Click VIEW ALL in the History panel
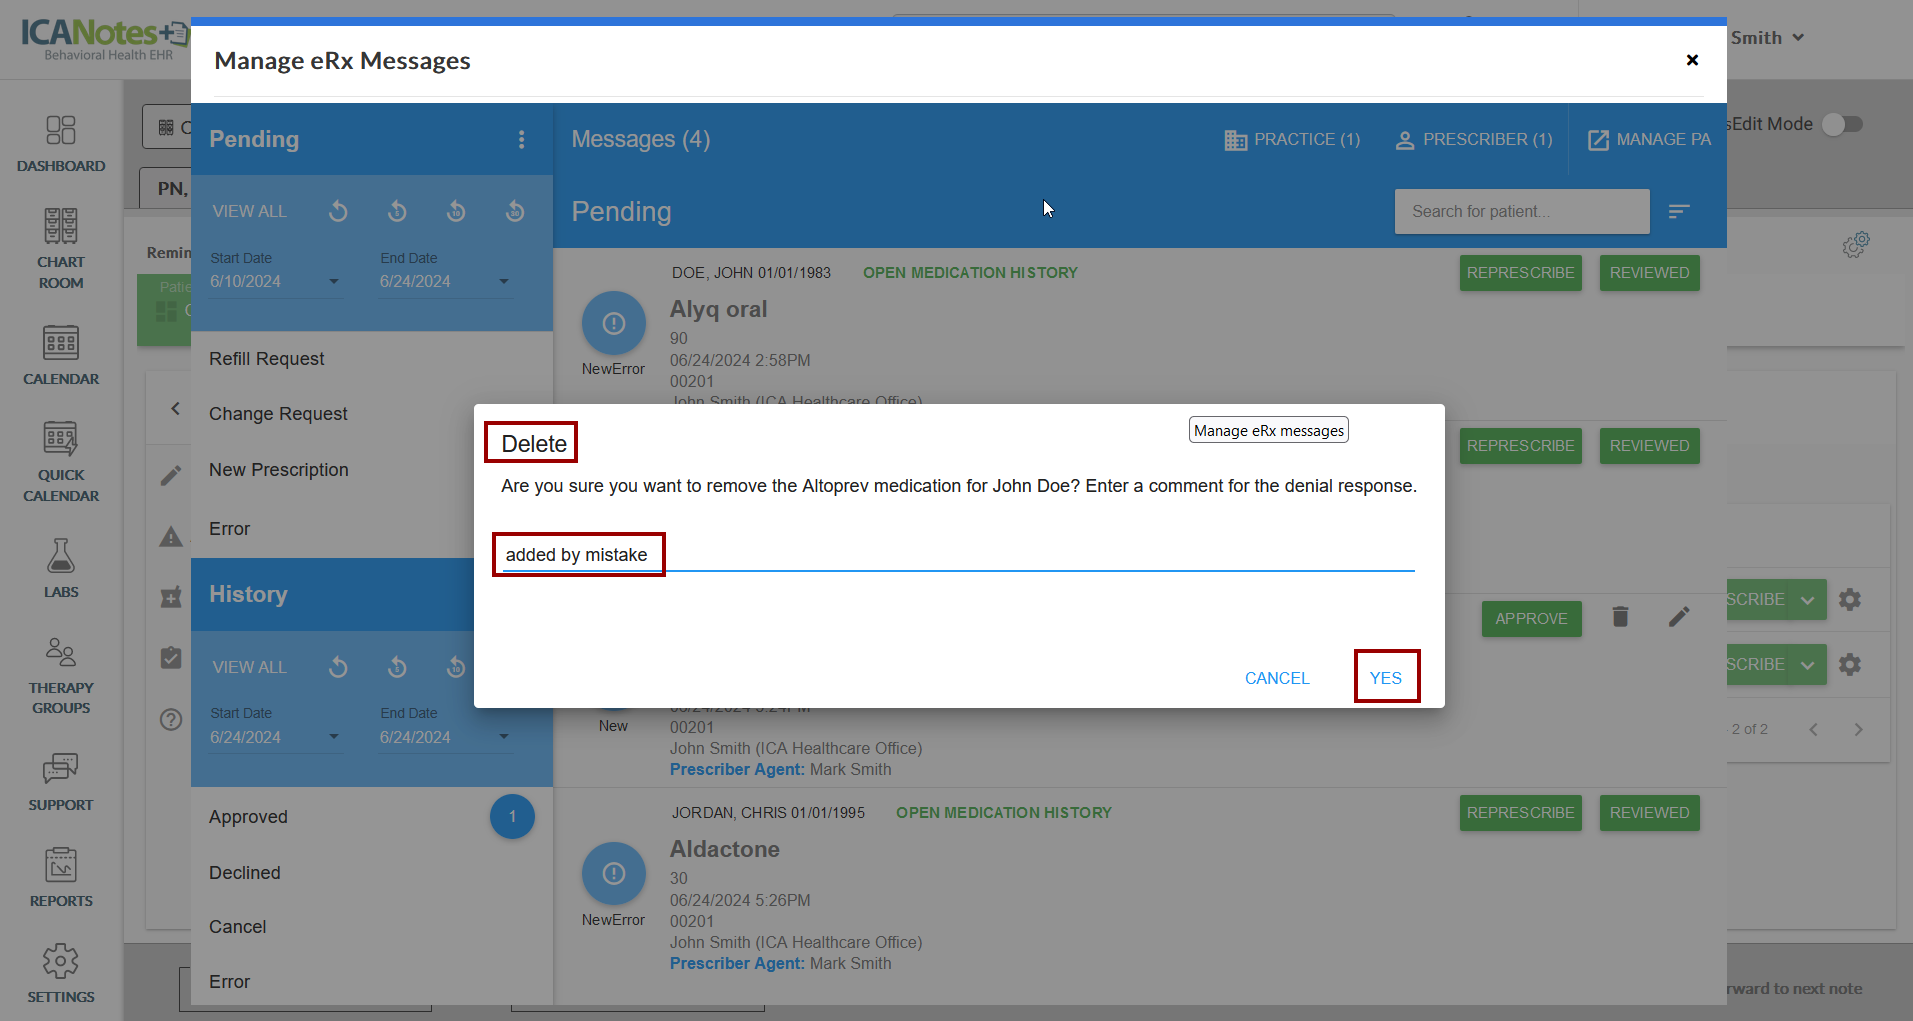Image resolution: width=1913 pixels, height=1021 pixels. pos(250,667)
